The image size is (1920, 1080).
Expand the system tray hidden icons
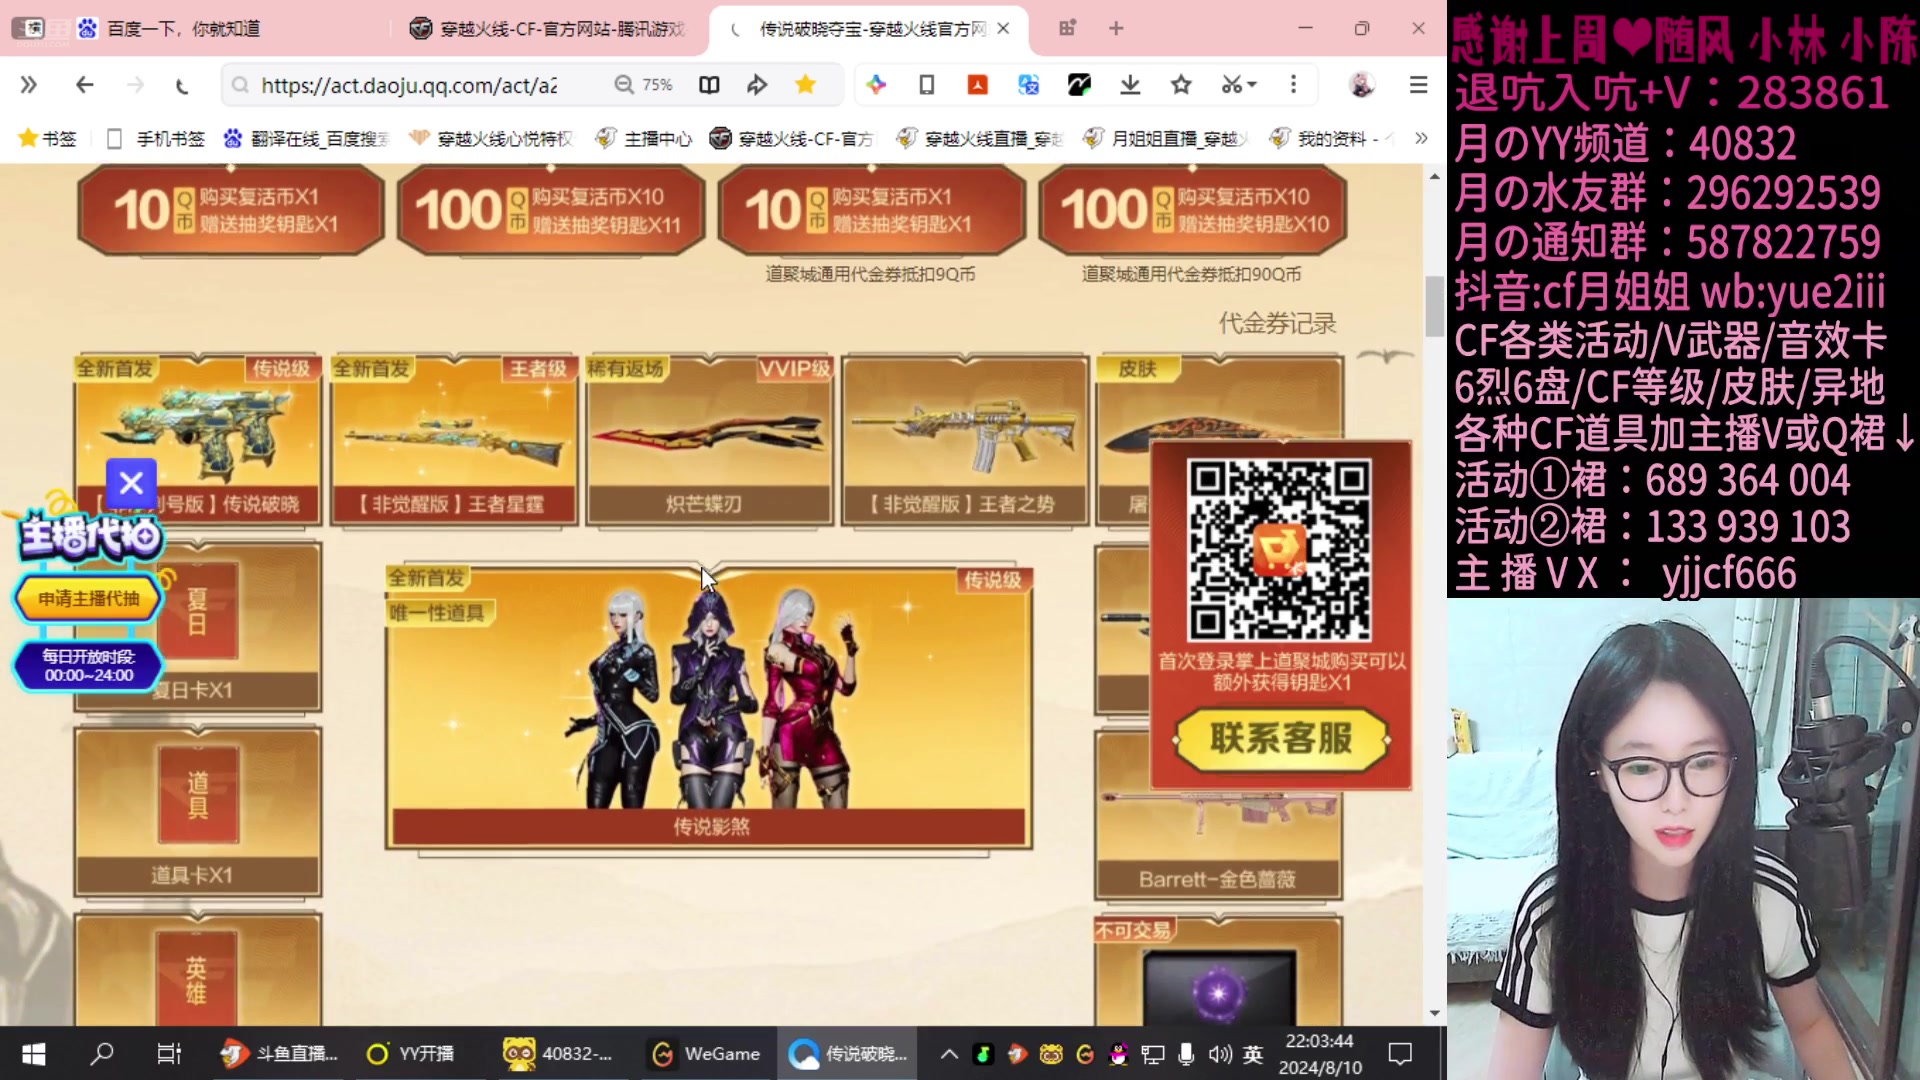pyautogui.click(x=949, y=1054)
